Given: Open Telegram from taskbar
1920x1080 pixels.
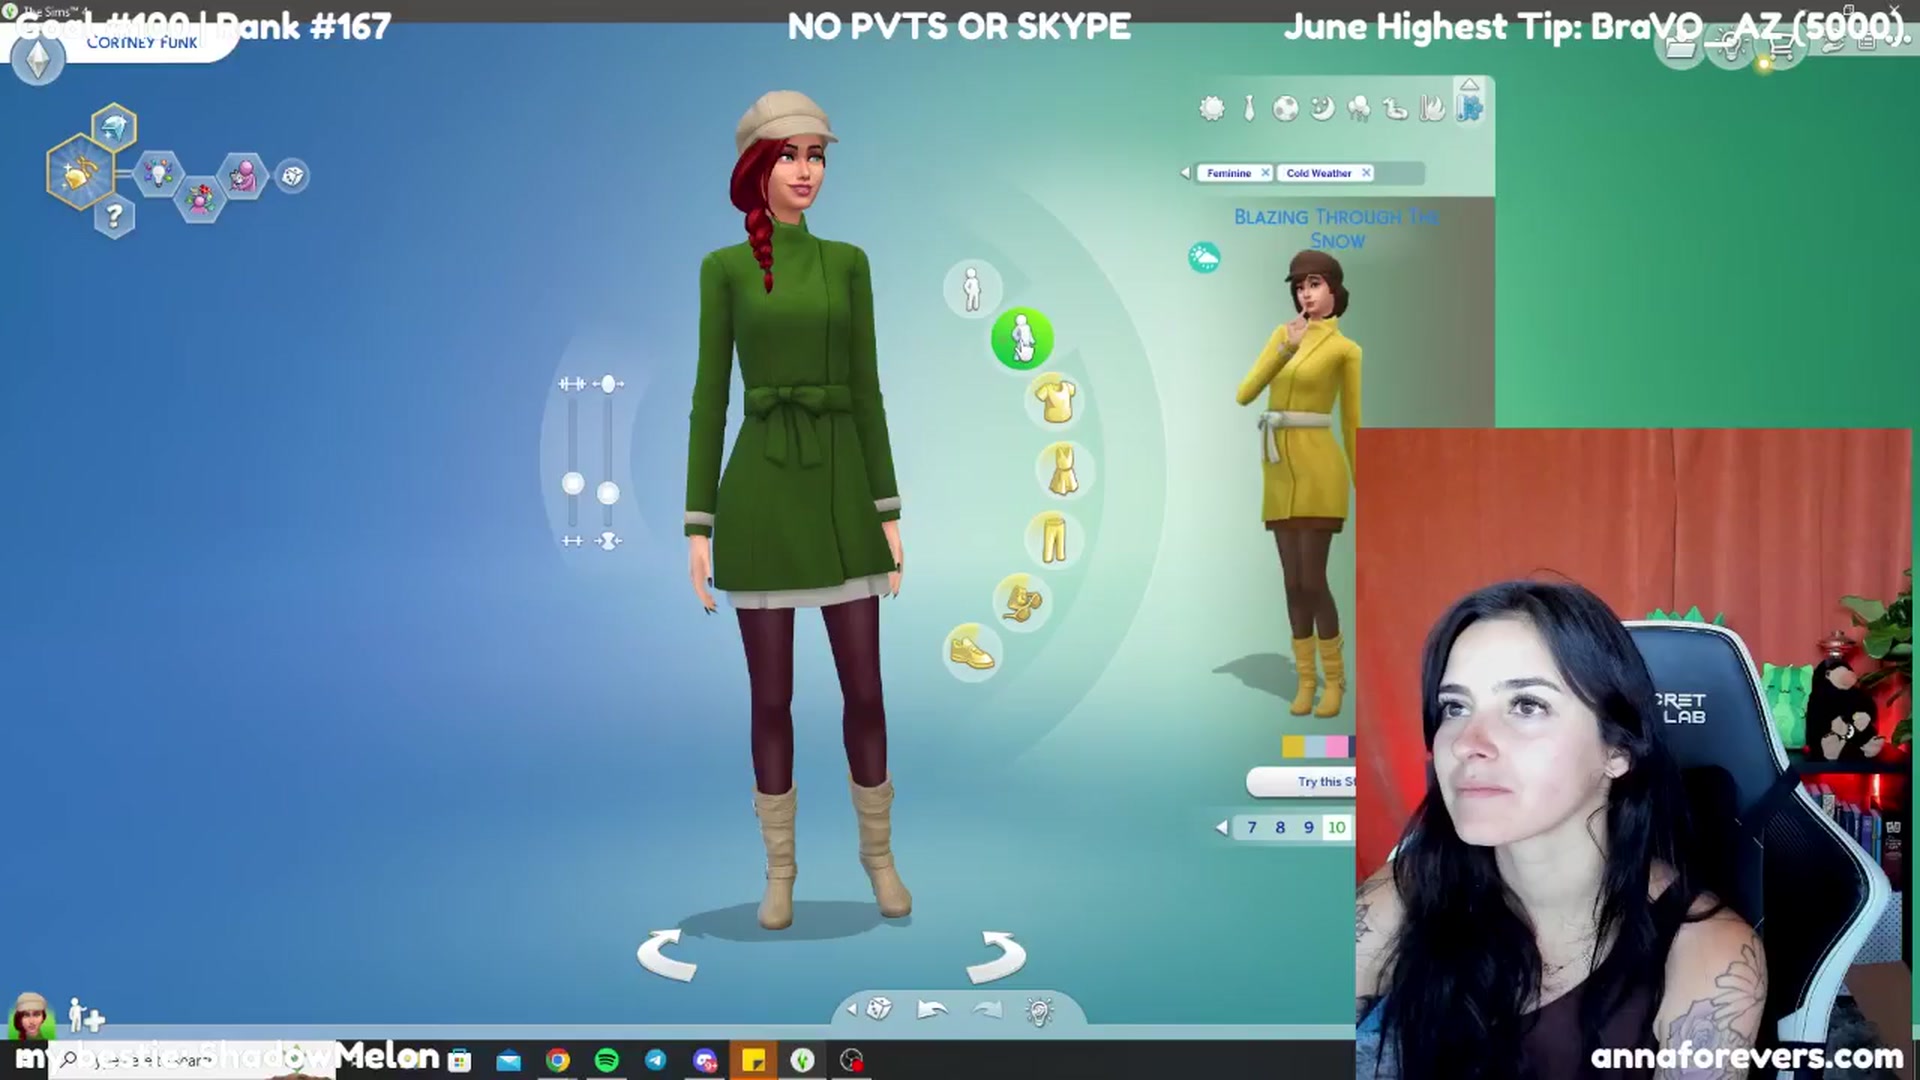Looking at the screenshot, I should point(655,1060).
